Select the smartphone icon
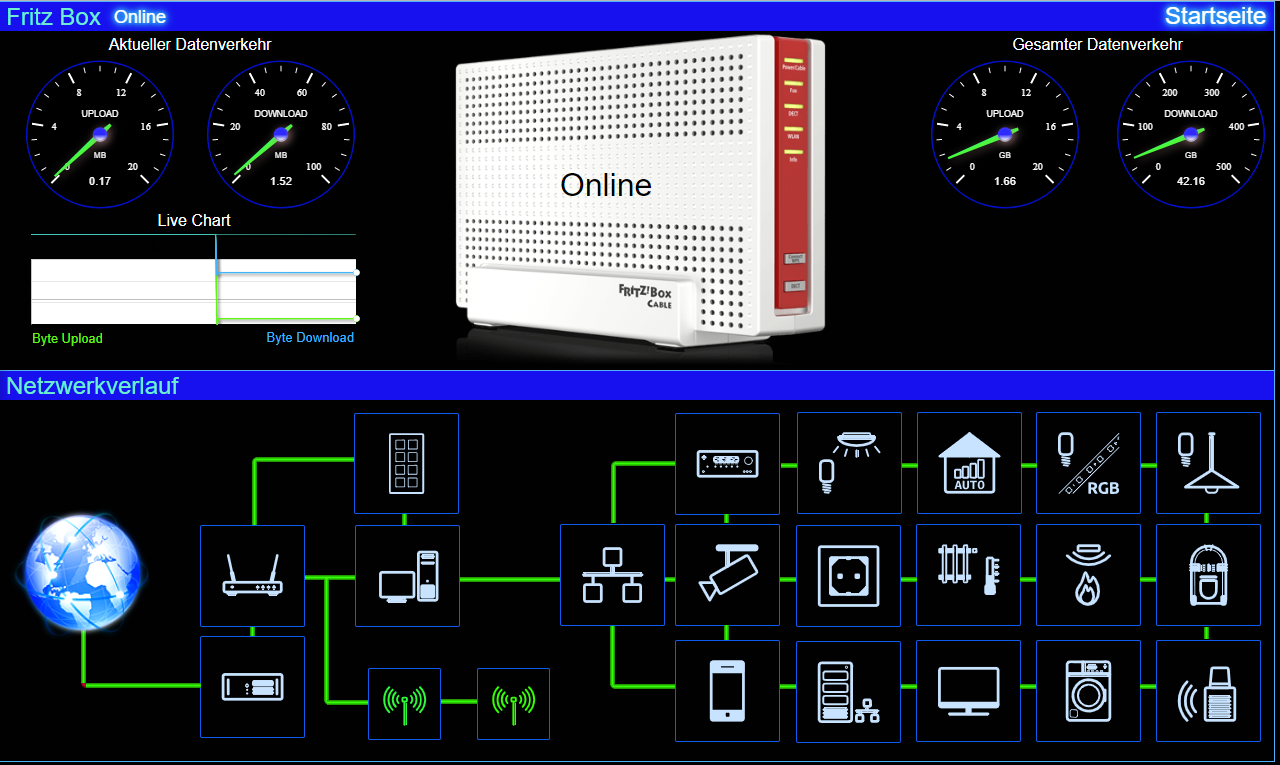The height and width of the screenshot is (765, 1280). tap(727, 691)
